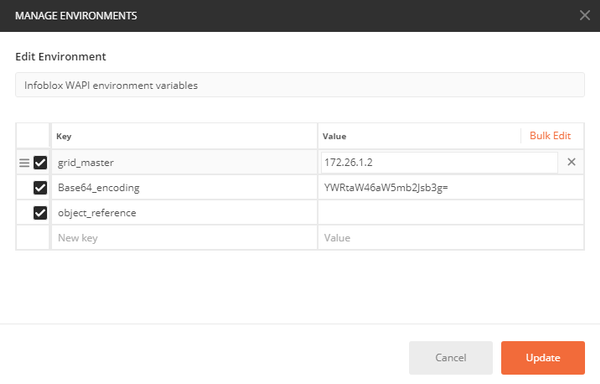The width and height of the screenshot is (600, 384).
Task: Click the new row Value placeholder field
Action: tap(450, 238)
